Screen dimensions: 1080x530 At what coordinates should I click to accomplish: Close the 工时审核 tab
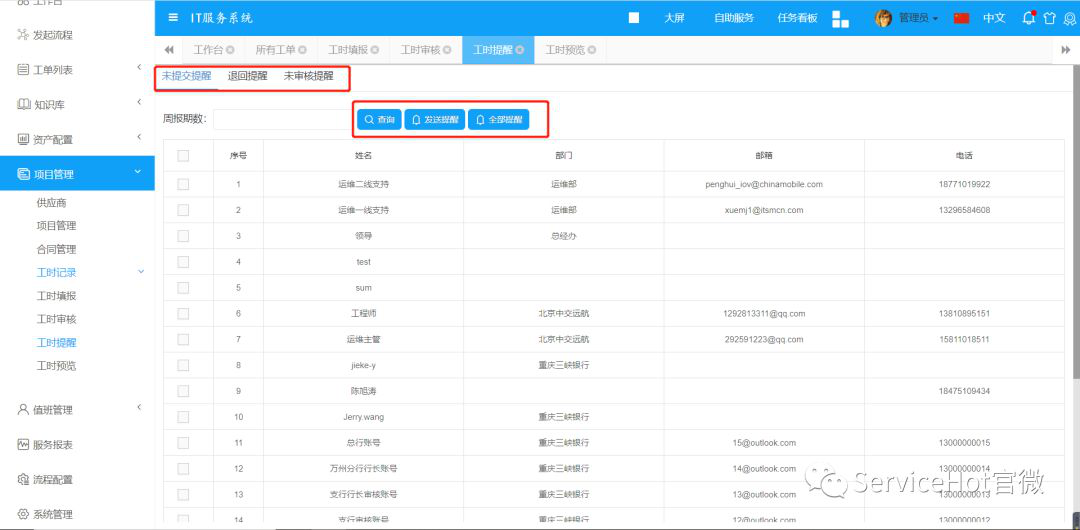point(447,50)
